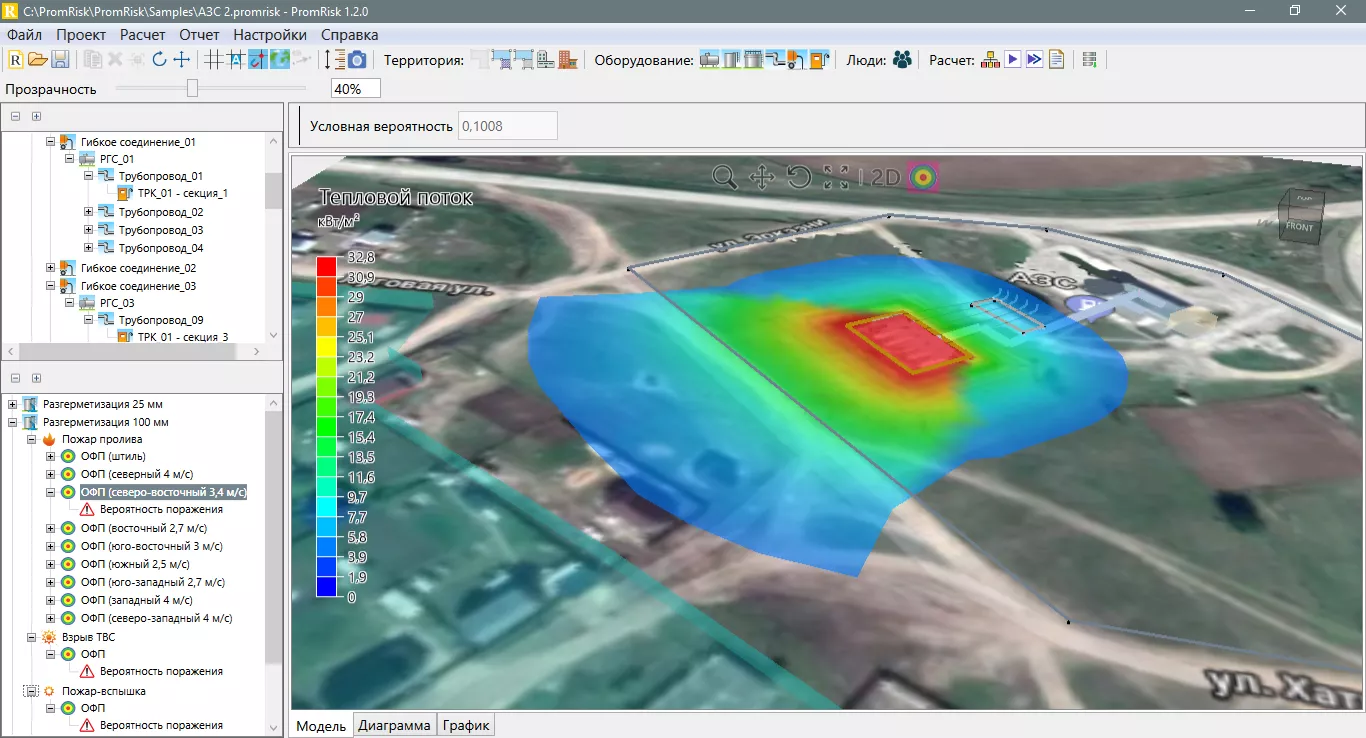Viewport: 1366px width, 738px height.
Task: Click the building territory icon
Action: (568, 60)
